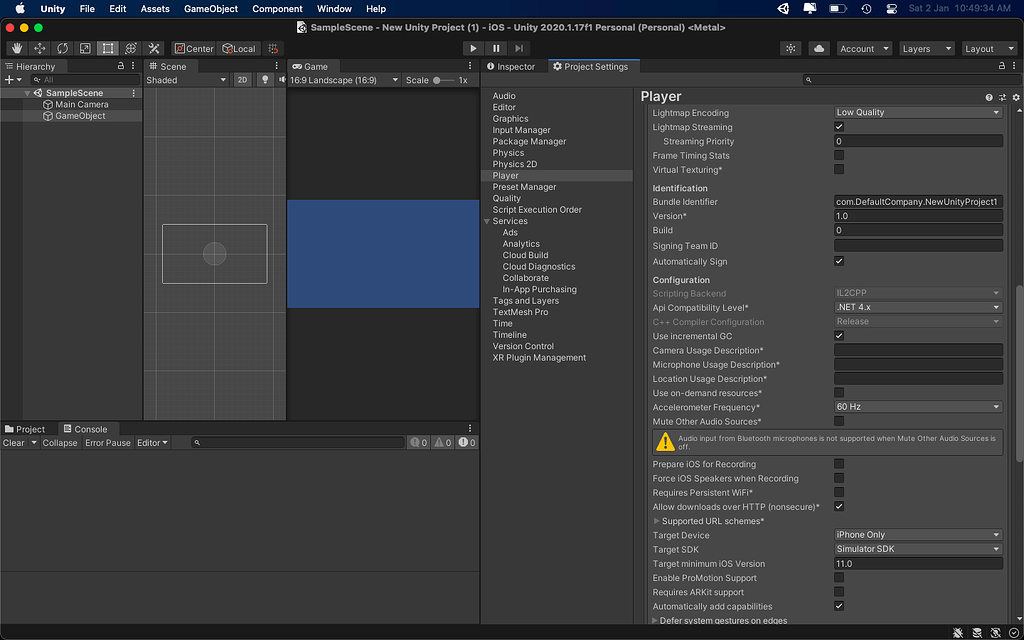Enable Frame Timing Stats checkbox

[x=839, y=155]
